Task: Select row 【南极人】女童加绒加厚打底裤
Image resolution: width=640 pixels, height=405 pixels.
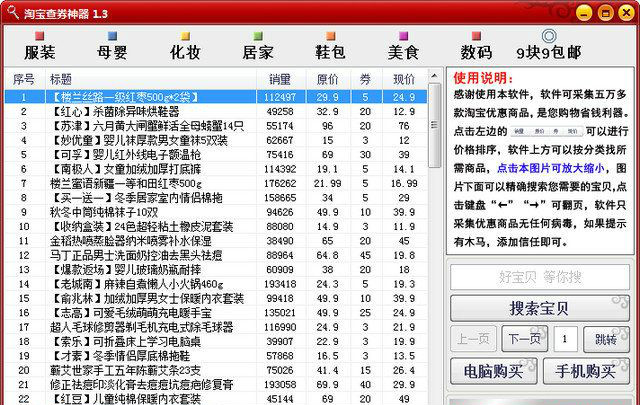Action: [x=216, y=169]
